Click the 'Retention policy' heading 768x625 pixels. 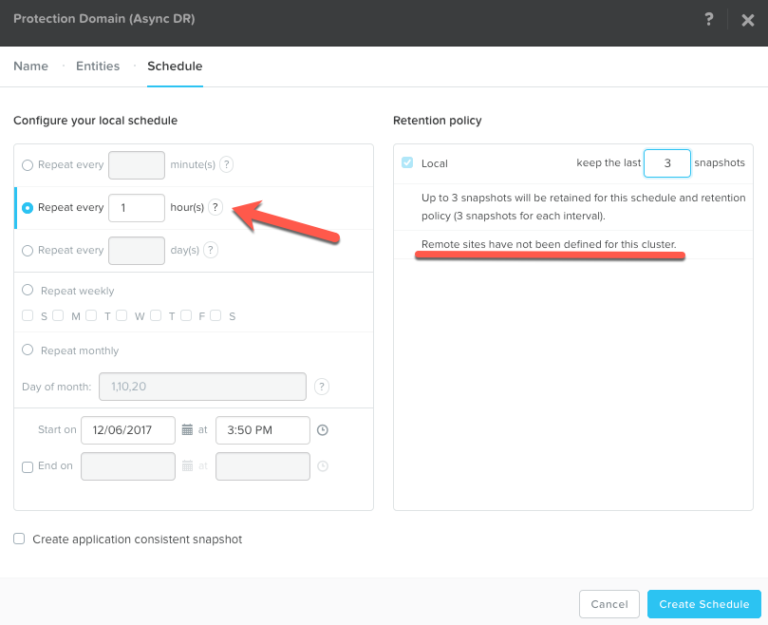(437, 120)
